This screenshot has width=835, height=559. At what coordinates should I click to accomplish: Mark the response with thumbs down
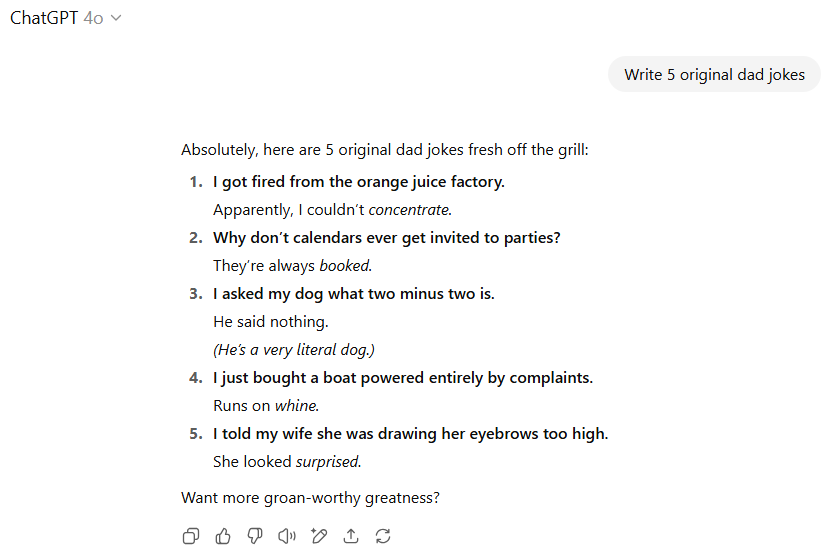[x=255, y=536]
